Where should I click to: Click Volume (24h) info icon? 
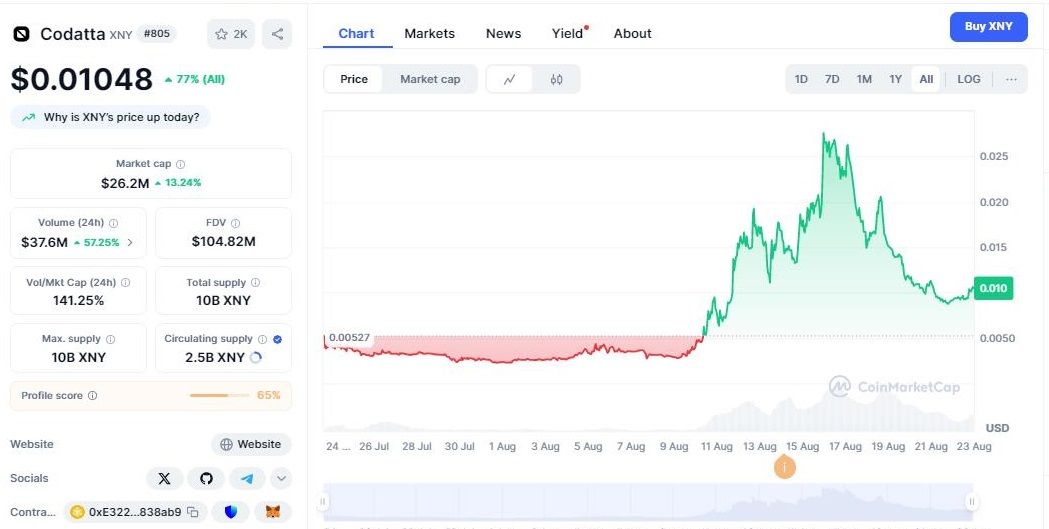click(114, 223)
